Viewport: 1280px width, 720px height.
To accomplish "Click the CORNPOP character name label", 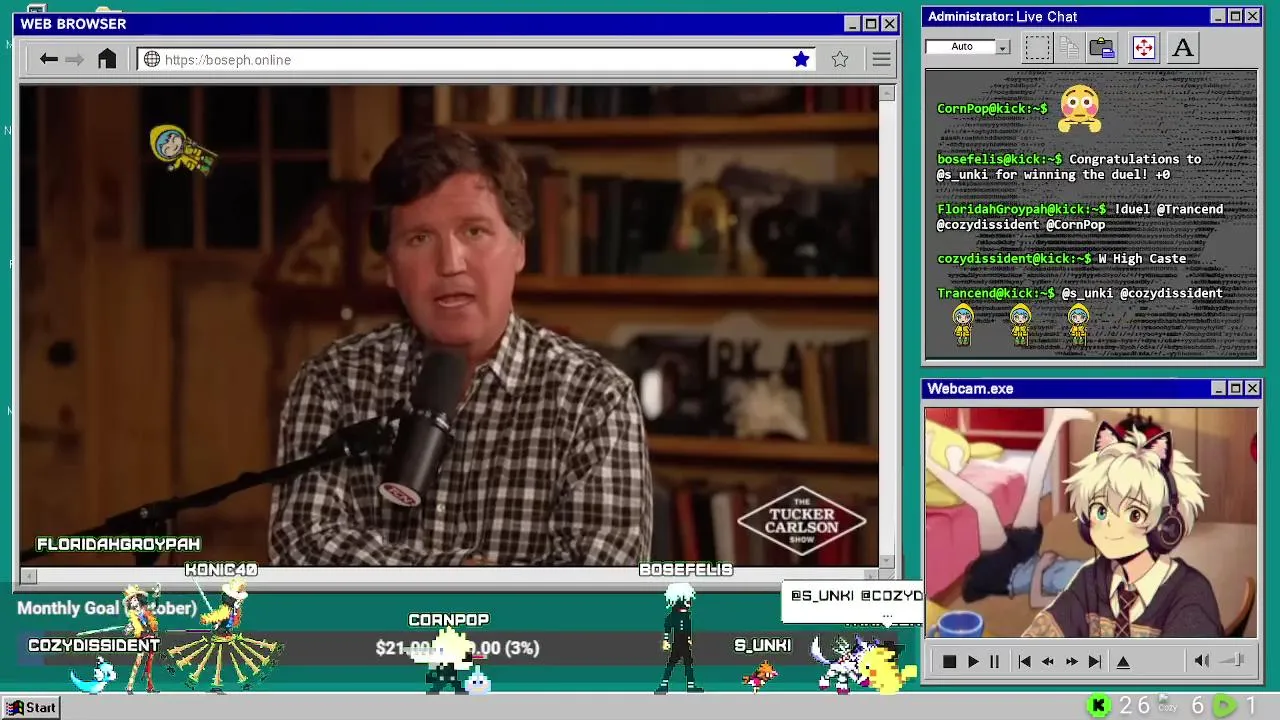I will 448,620.
